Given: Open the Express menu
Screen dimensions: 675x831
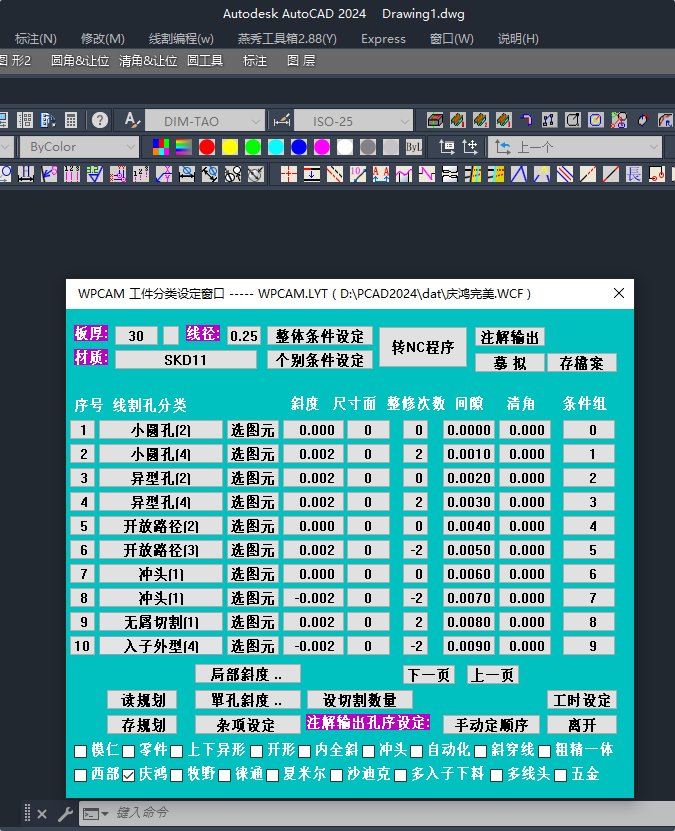Looking at the screenshot, I should click(x=383, y=39).
